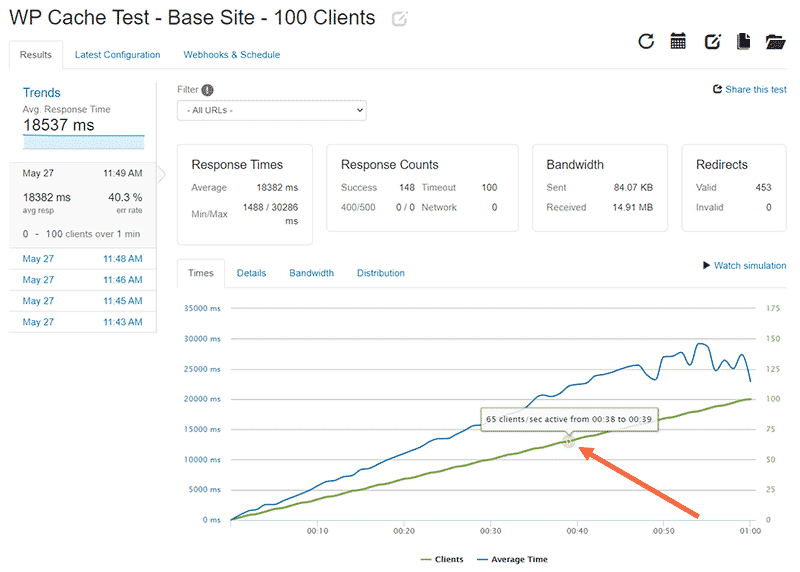
Task: Open the May 27 11:43 AM run
Action: tap(82, 322)
